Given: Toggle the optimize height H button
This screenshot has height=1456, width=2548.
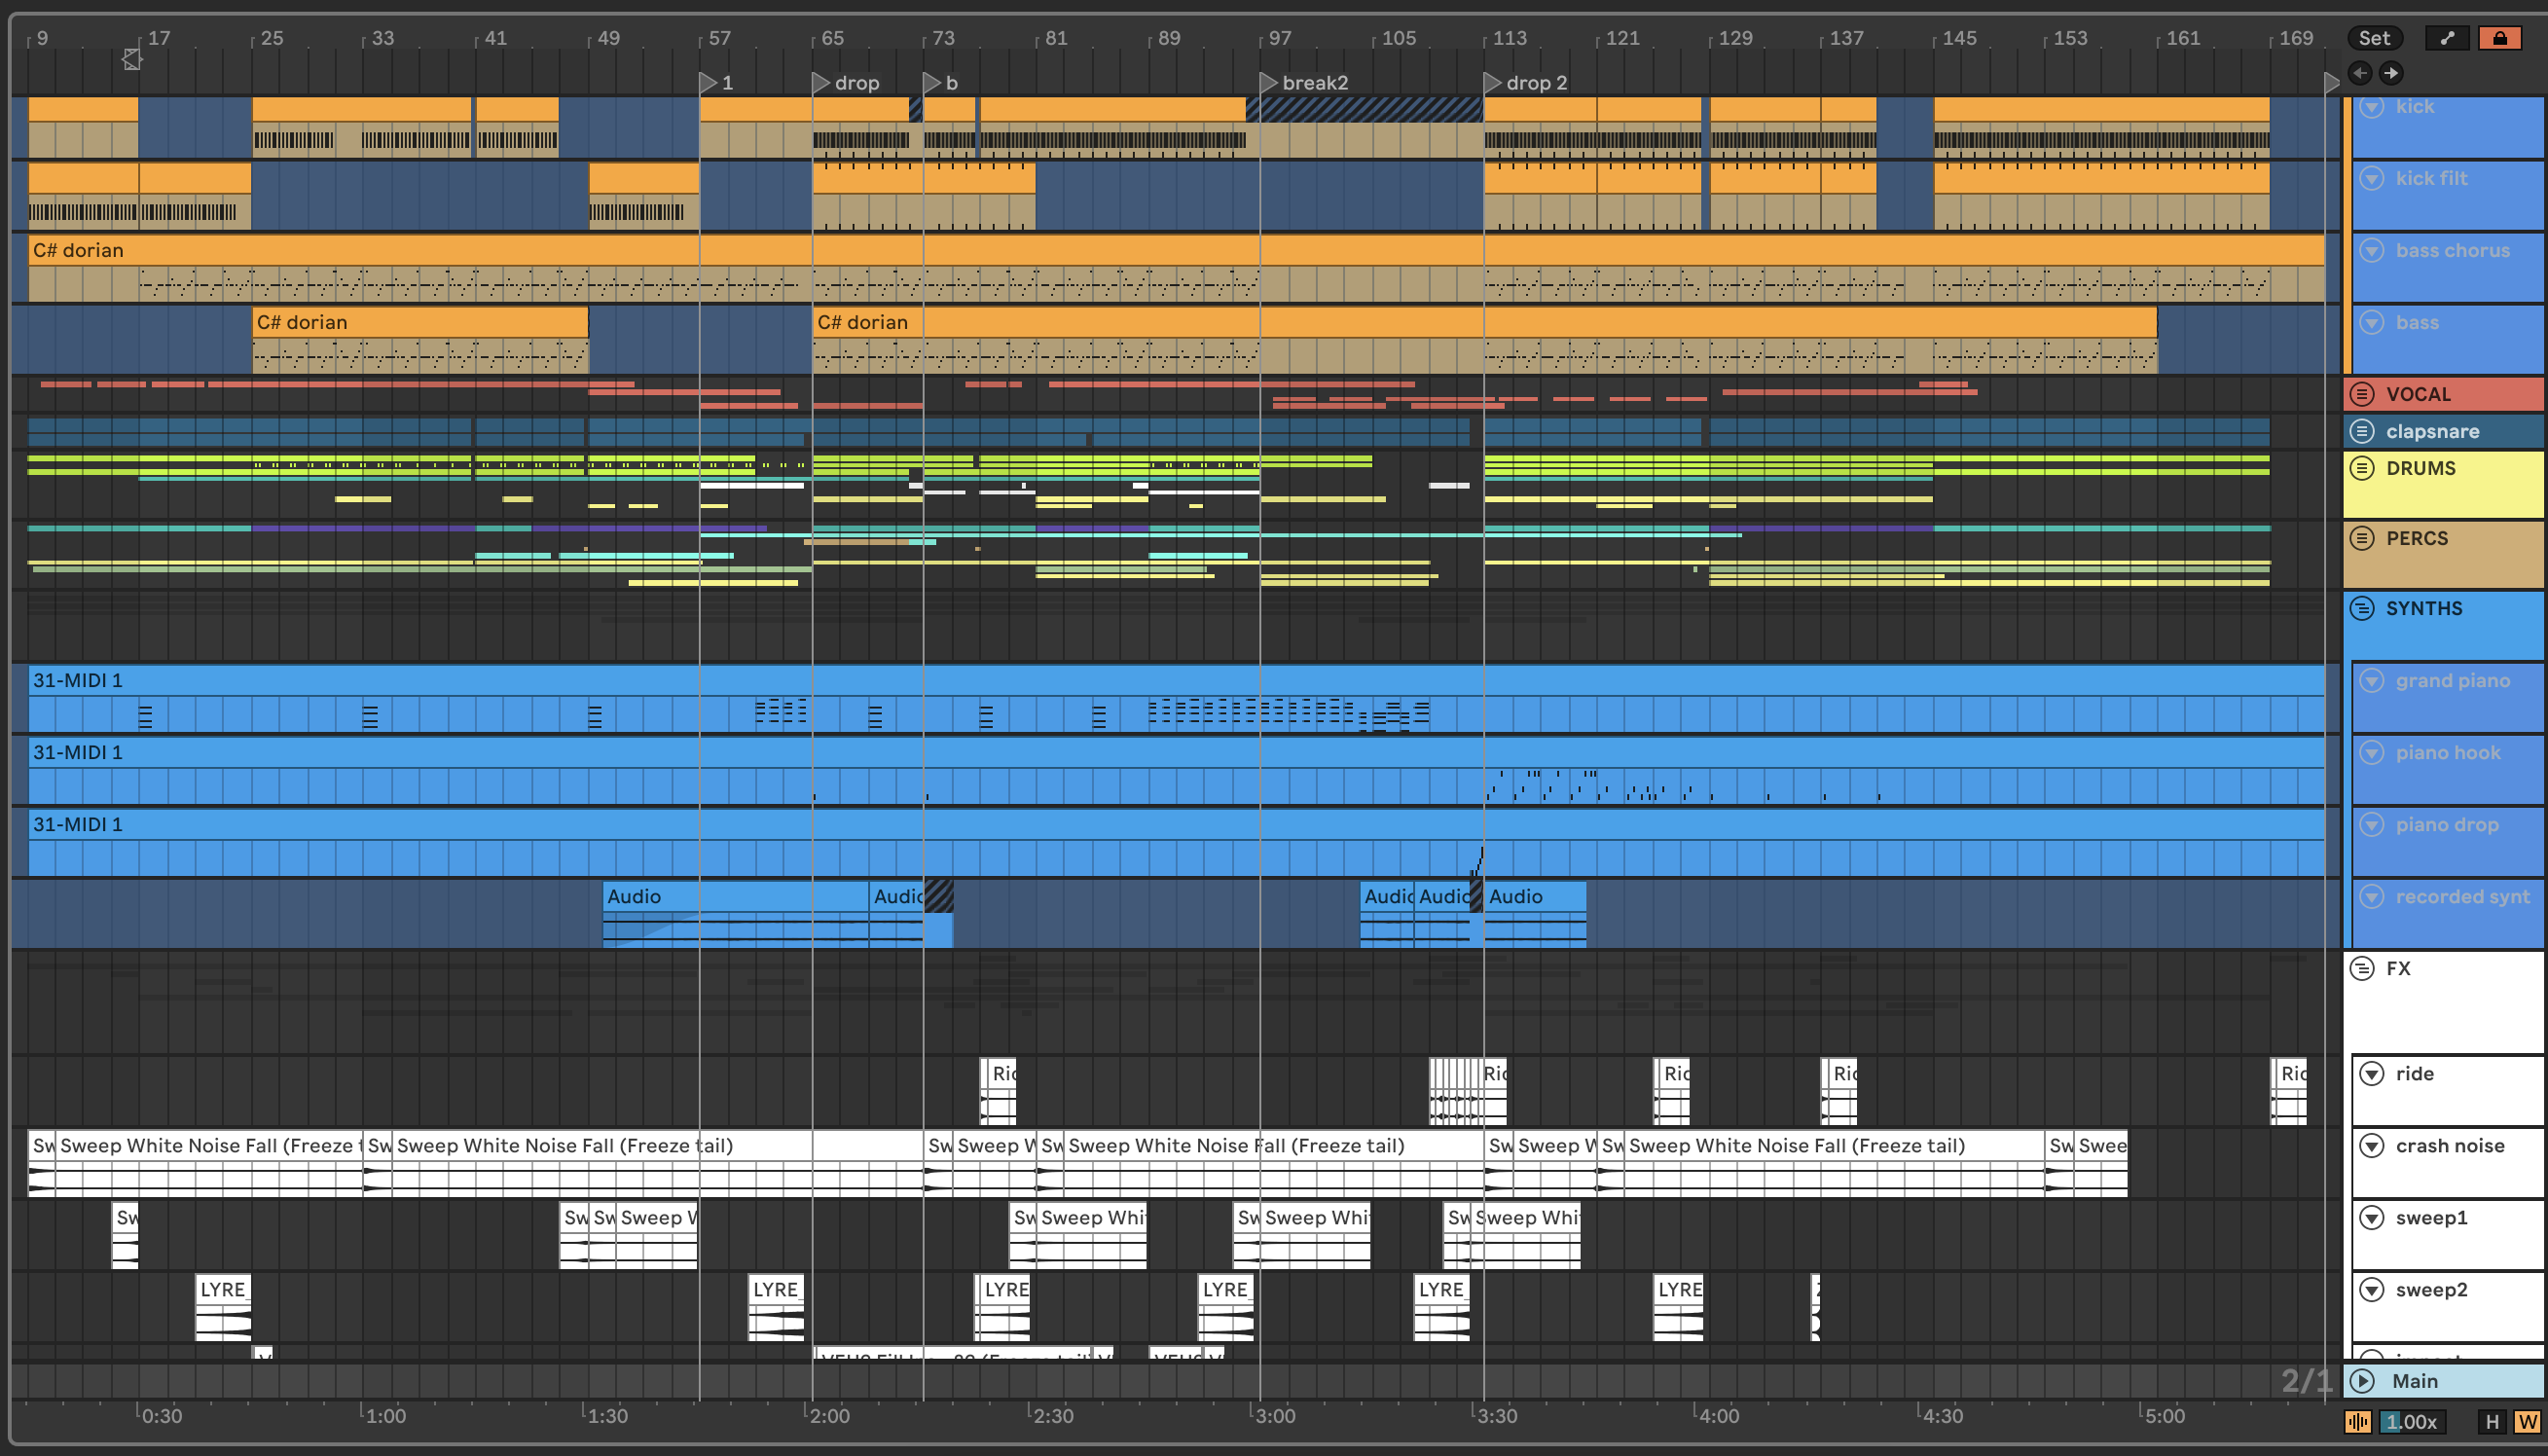Looking at the screenshot, I should (x=2492, y=1422).
